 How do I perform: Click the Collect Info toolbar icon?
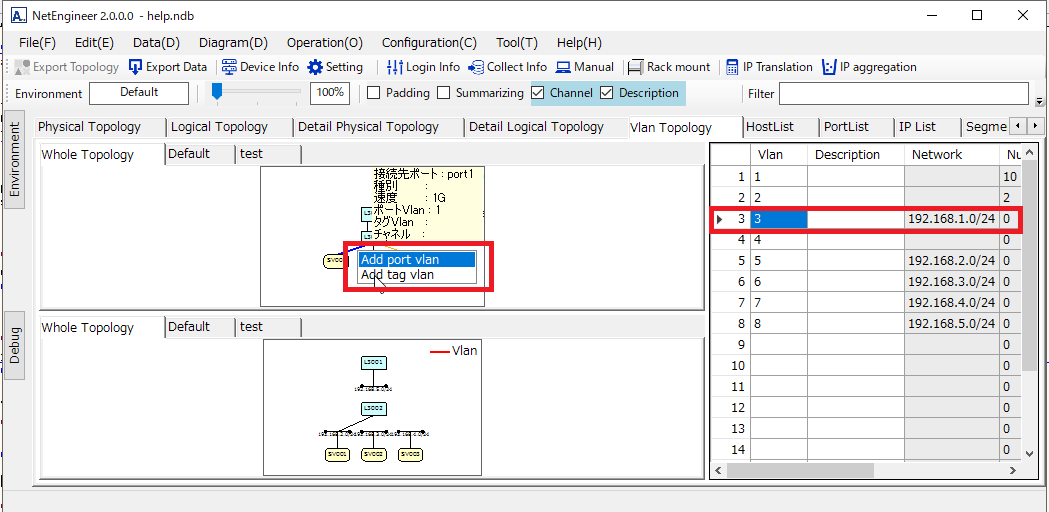point(477,67)
